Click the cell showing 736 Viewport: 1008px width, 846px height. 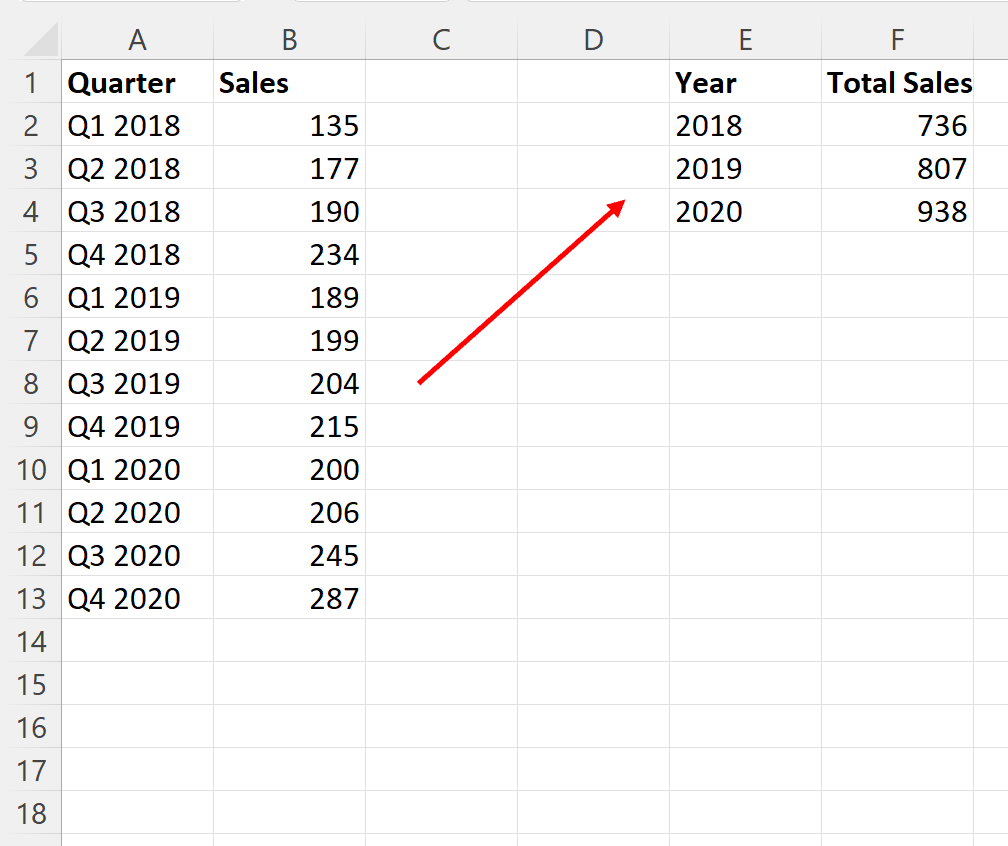(x=897, y=126)
